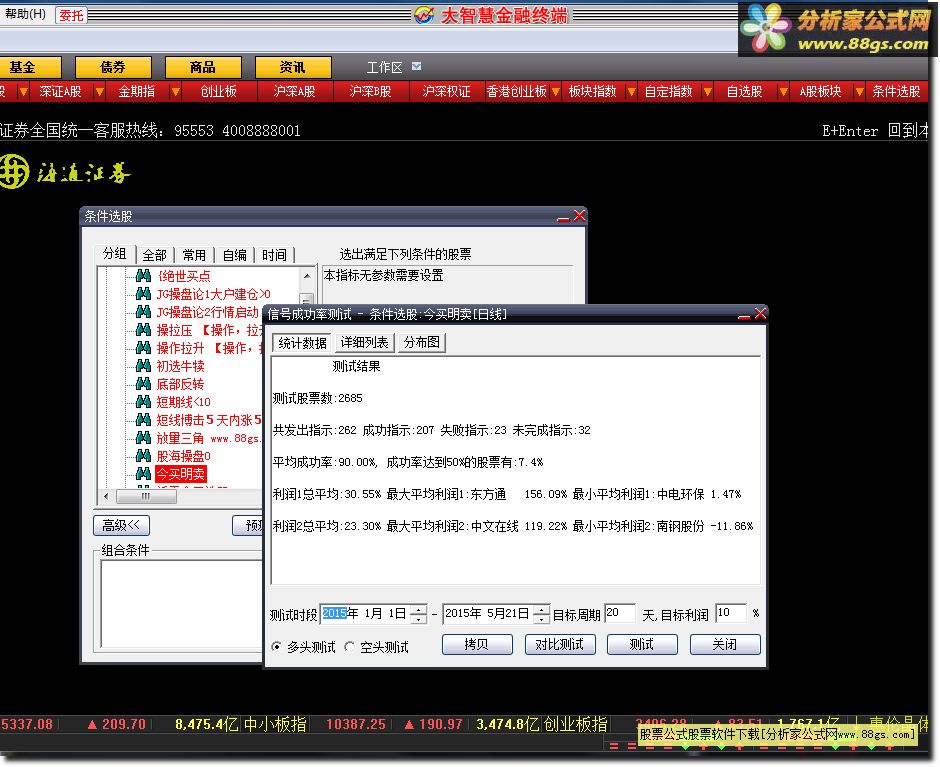This screenshot has height=767, width=940.
Task: Open the 商品 yellow tab
Action: (x=203, y=67)
